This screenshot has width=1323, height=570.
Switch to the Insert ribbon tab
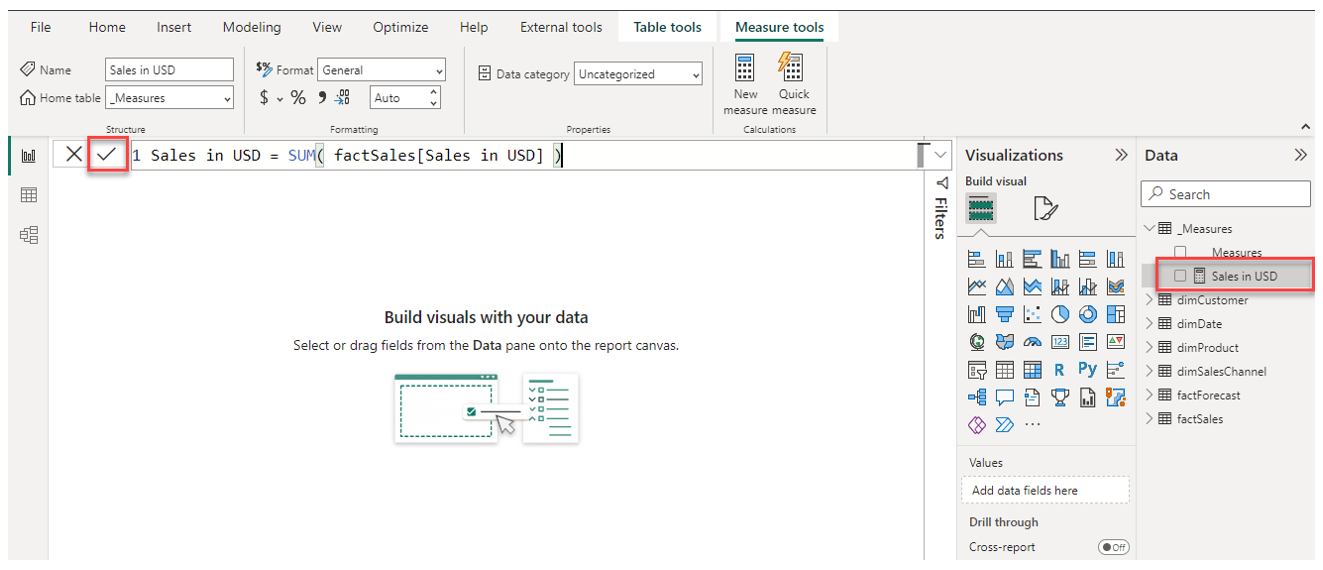(174, 27)
